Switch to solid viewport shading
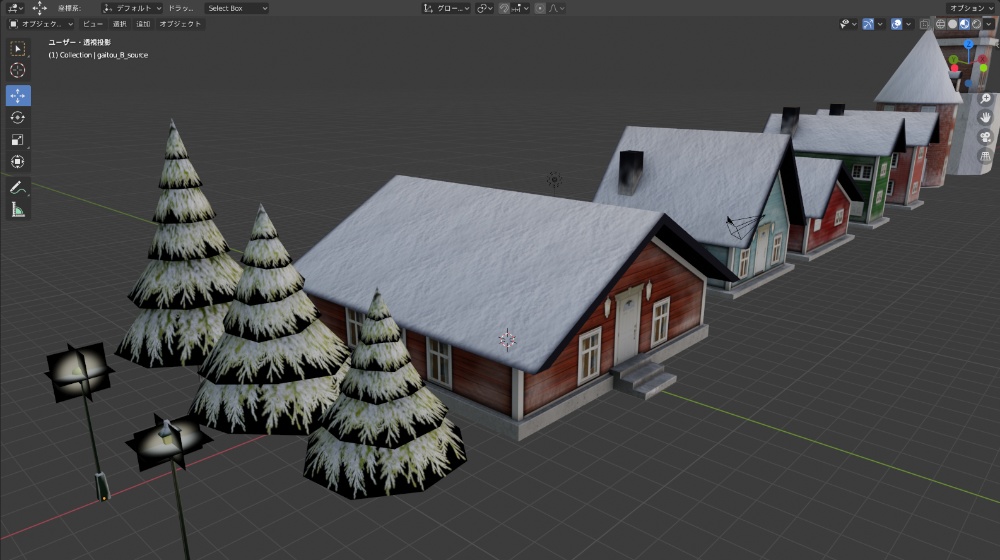 tap(953, 24)
